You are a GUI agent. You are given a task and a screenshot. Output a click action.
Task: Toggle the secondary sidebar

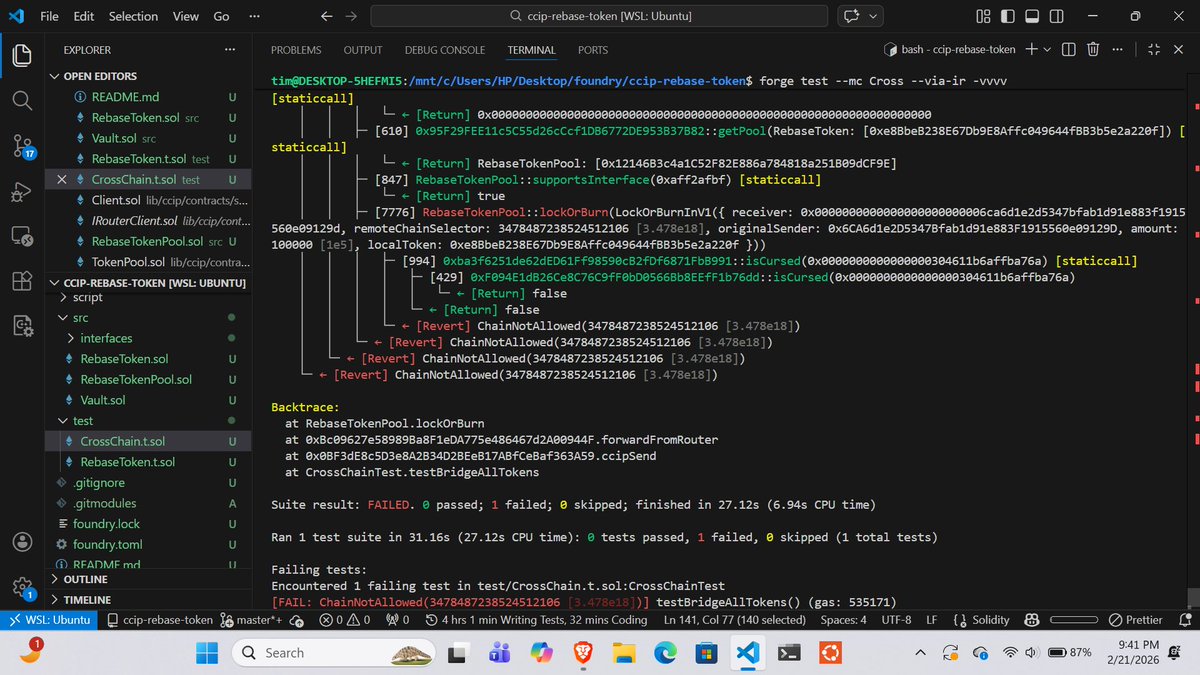tap(1056, 16)
